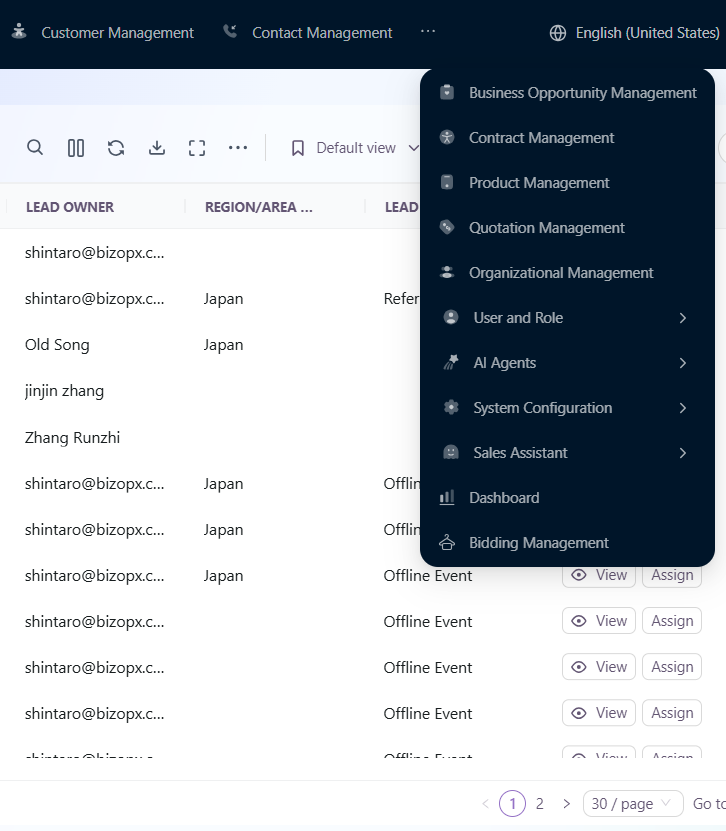Click the previous page arrow
Screen dimensions: 726x831
(485, 804)
